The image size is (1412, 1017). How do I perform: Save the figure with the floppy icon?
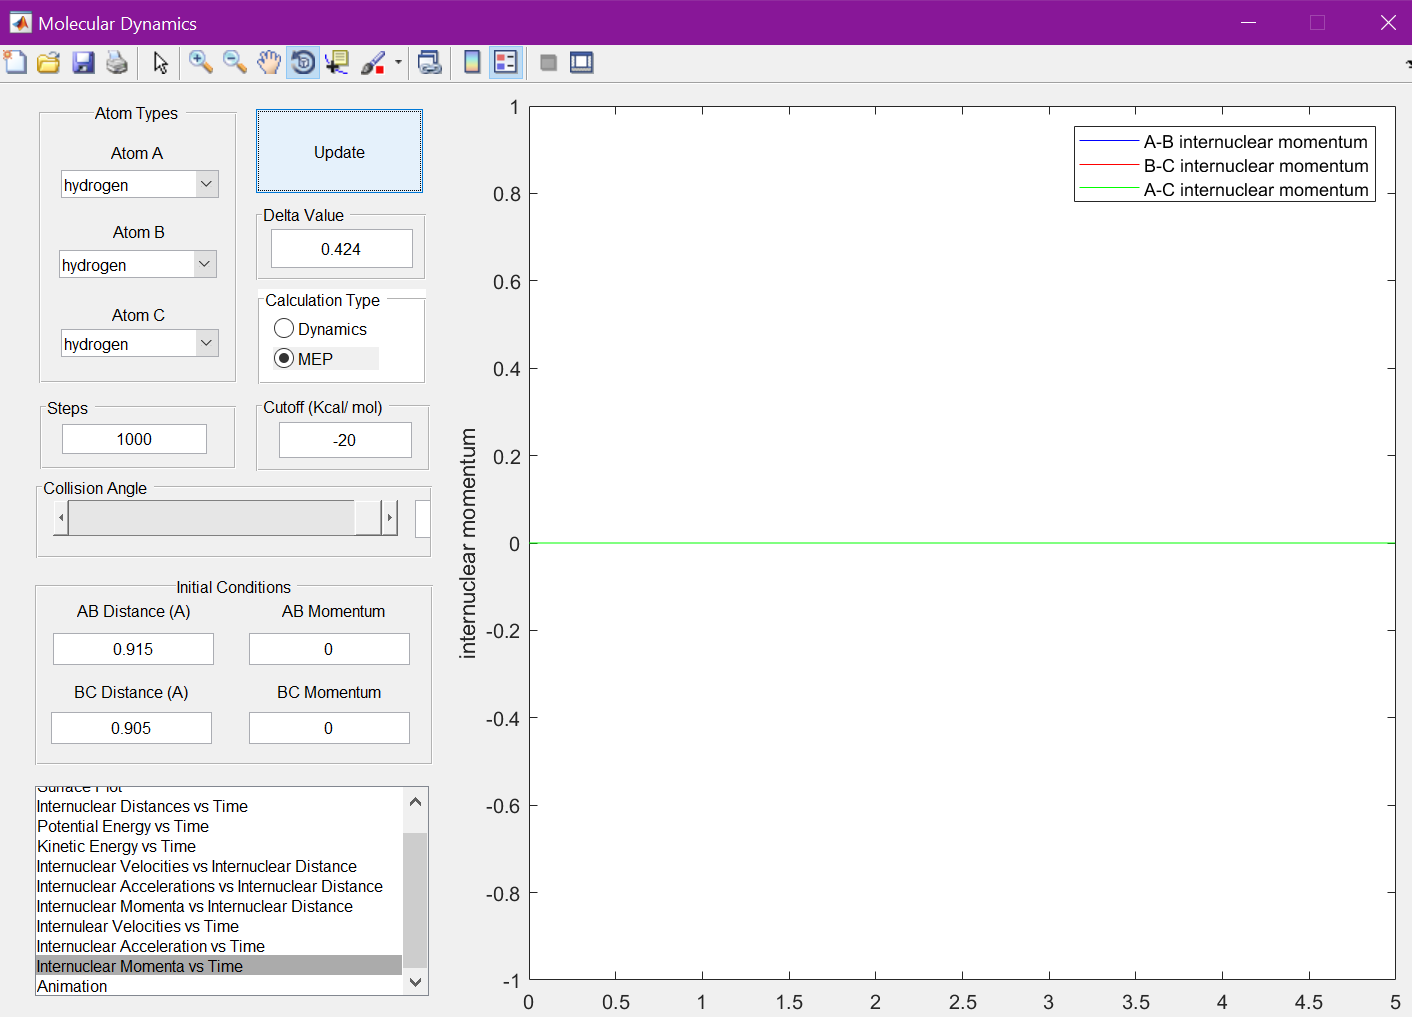83,63
